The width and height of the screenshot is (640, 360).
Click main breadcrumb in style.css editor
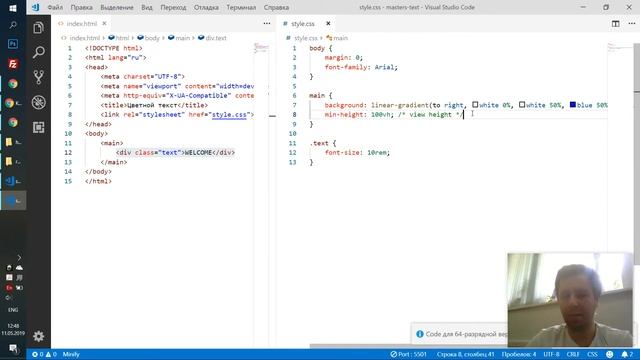coord(337,38)
